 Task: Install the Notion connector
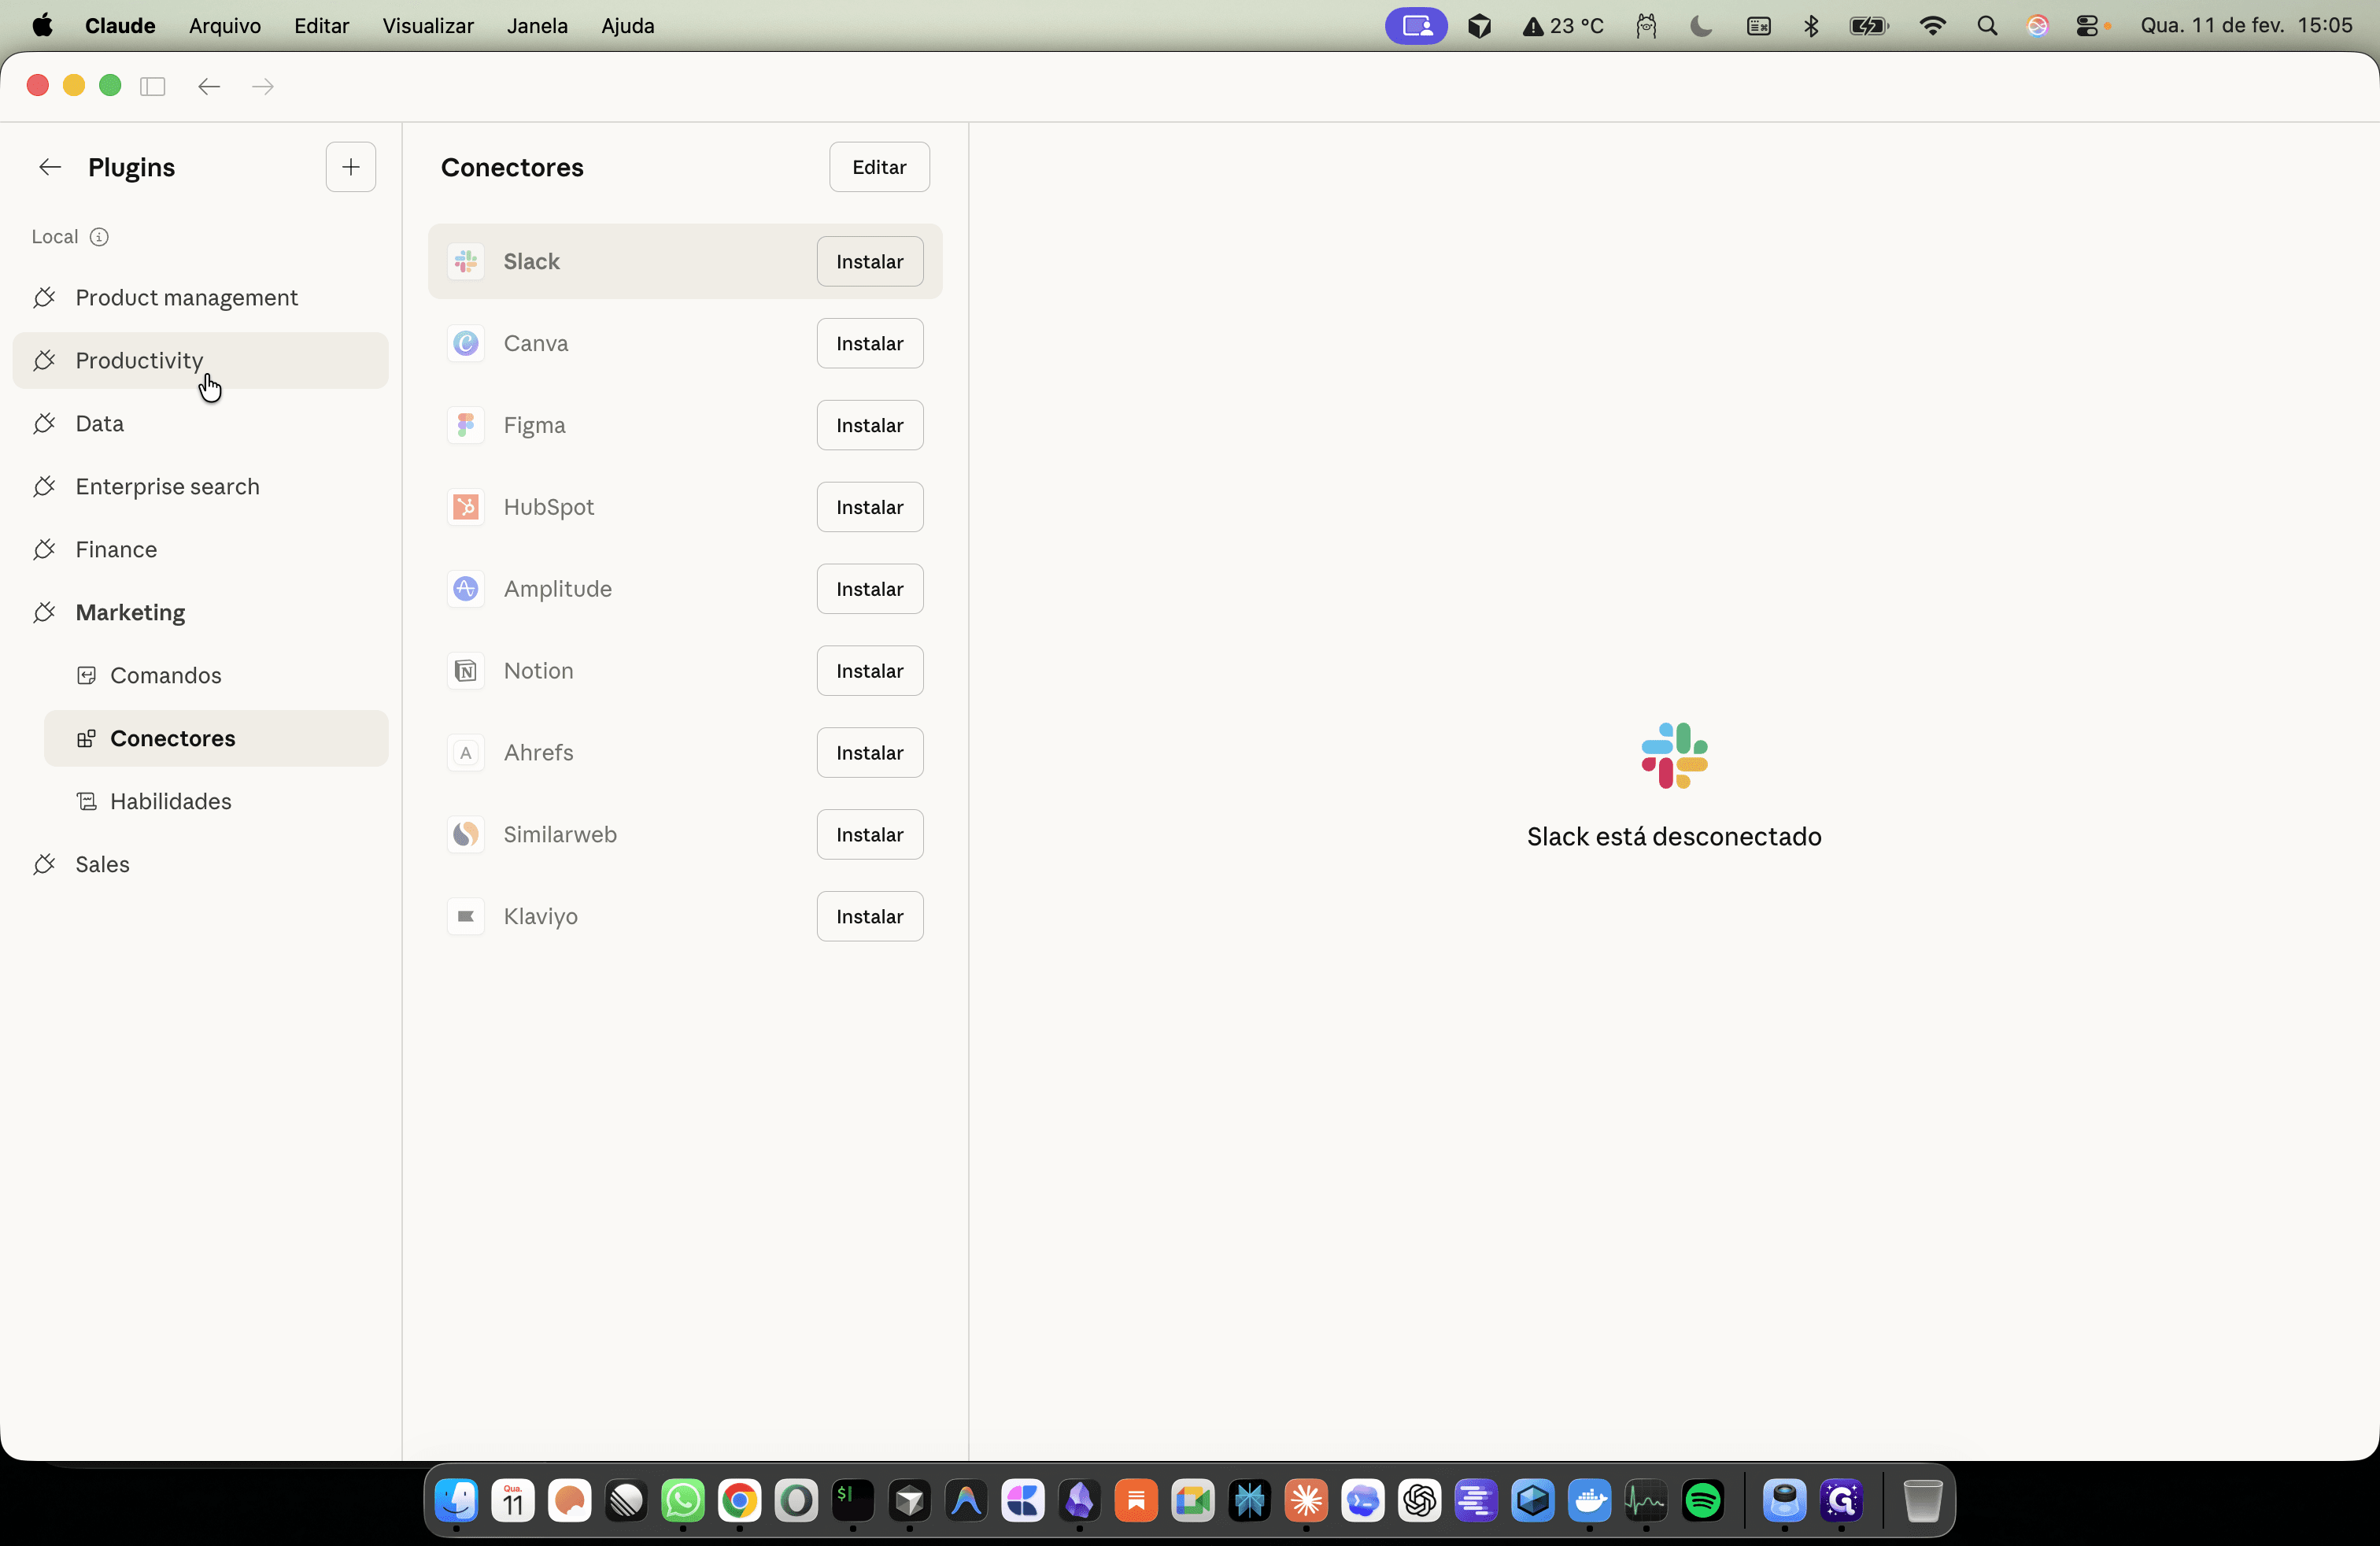point(870,671)
